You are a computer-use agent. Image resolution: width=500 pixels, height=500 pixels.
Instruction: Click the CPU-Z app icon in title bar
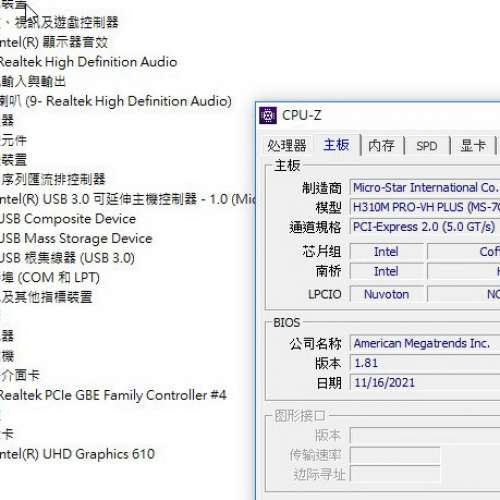pyautogui.click(x=268, y=115)
